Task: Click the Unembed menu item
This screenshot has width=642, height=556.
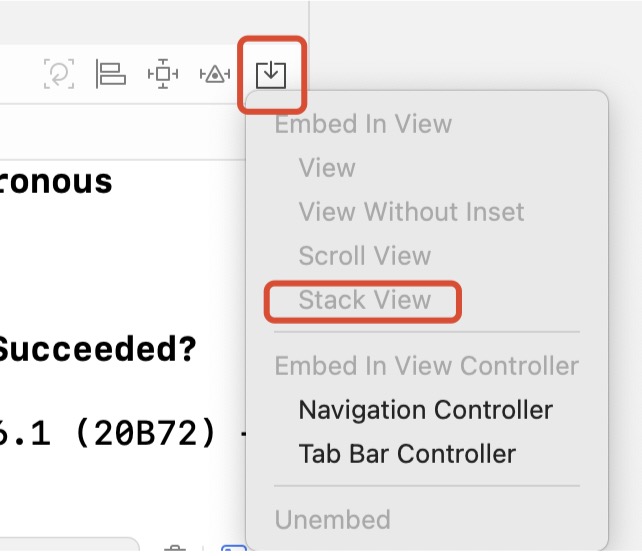Action: click(x=332, y=520)
